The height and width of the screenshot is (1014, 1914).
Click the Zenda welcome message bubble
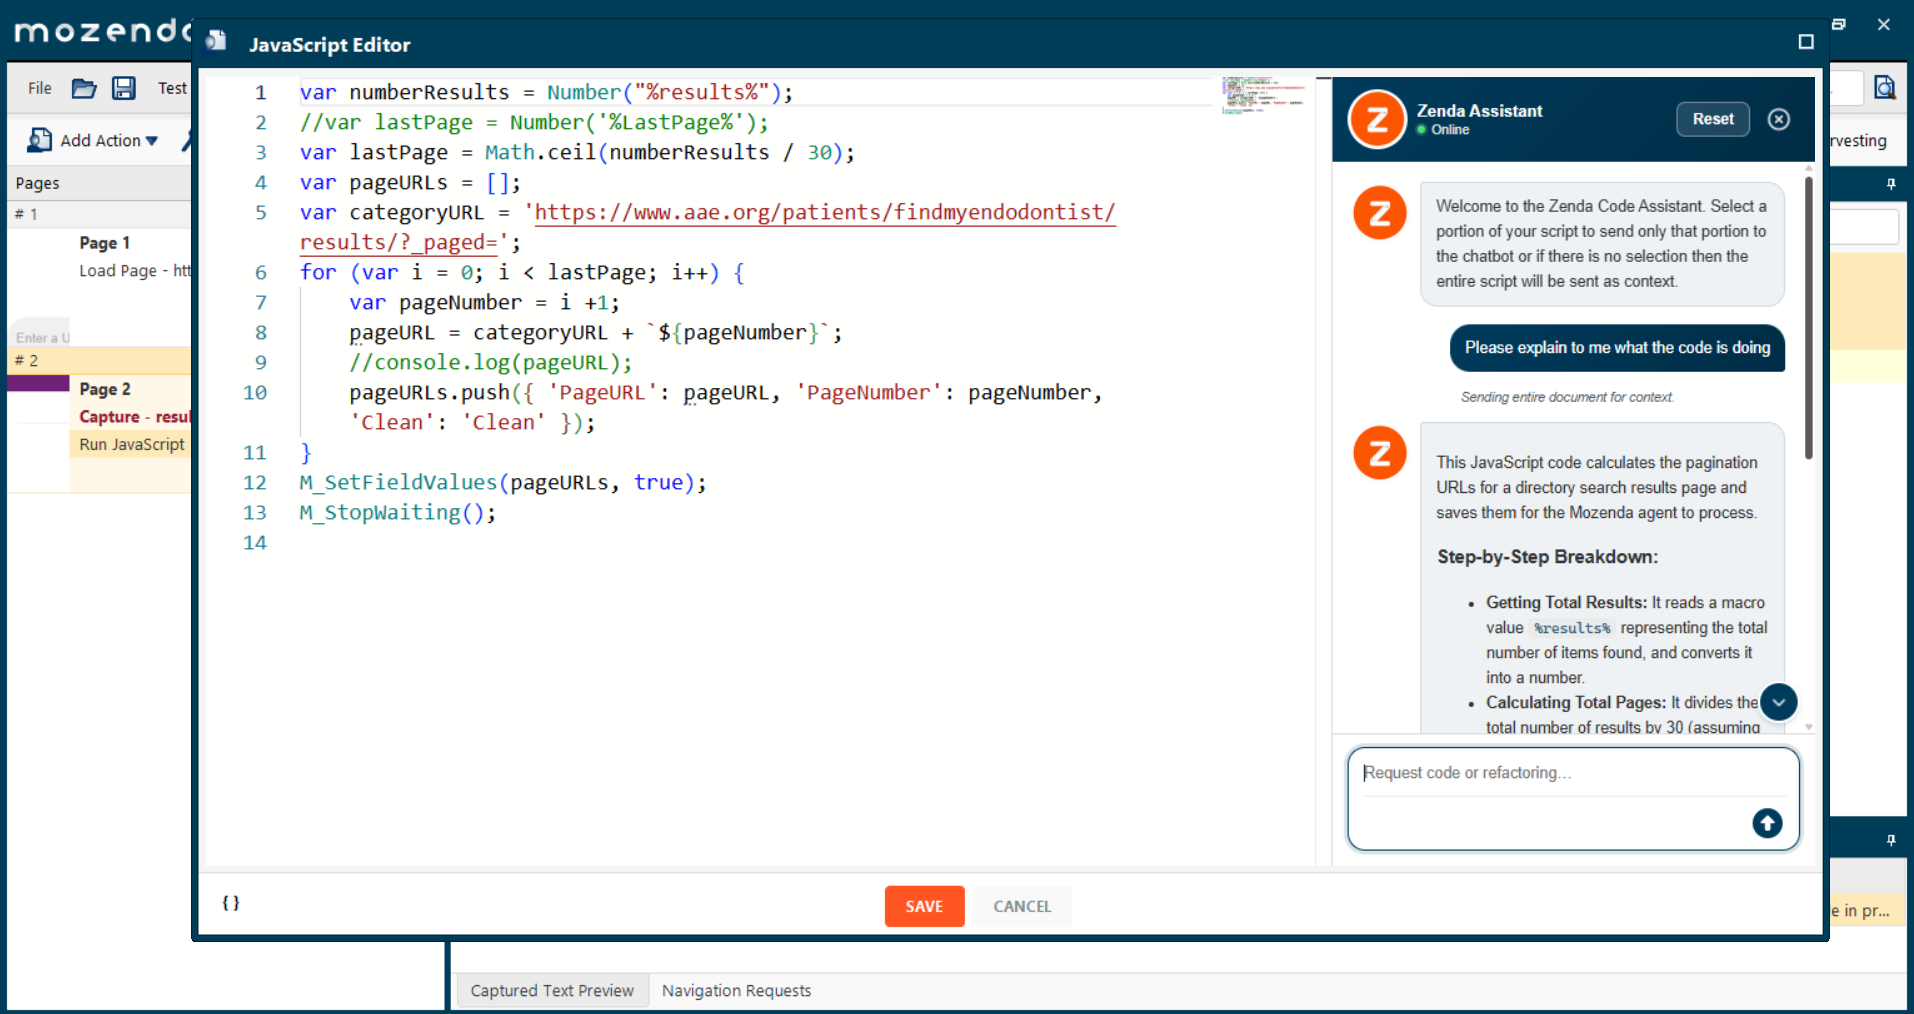point(1602,244)
